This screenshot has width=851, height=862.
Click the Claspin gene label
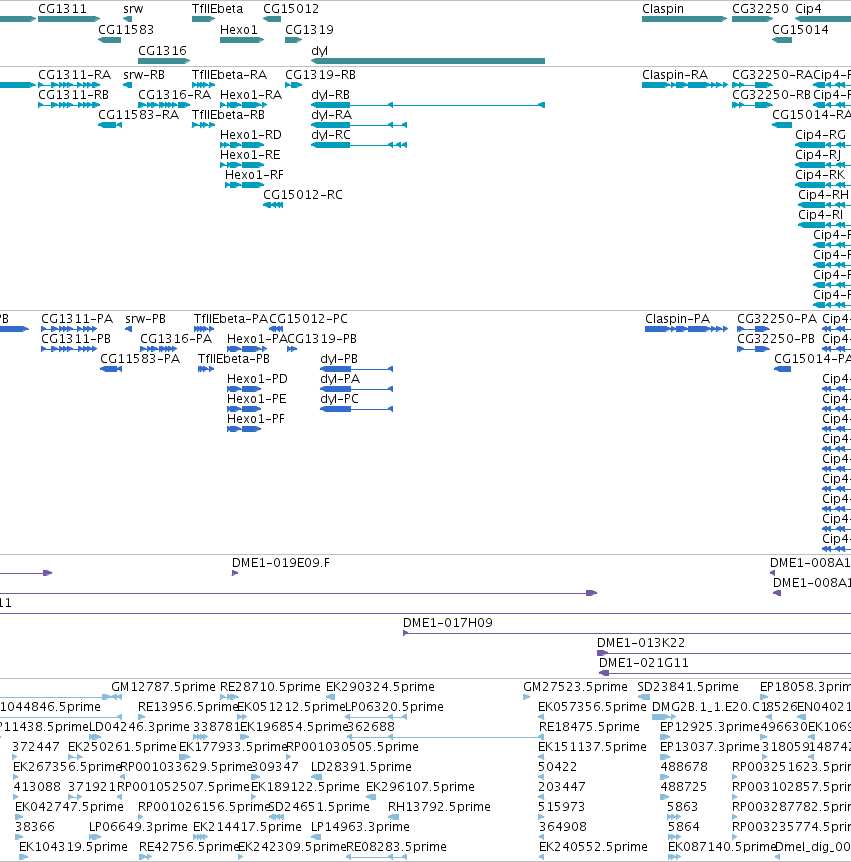point(663,9)
